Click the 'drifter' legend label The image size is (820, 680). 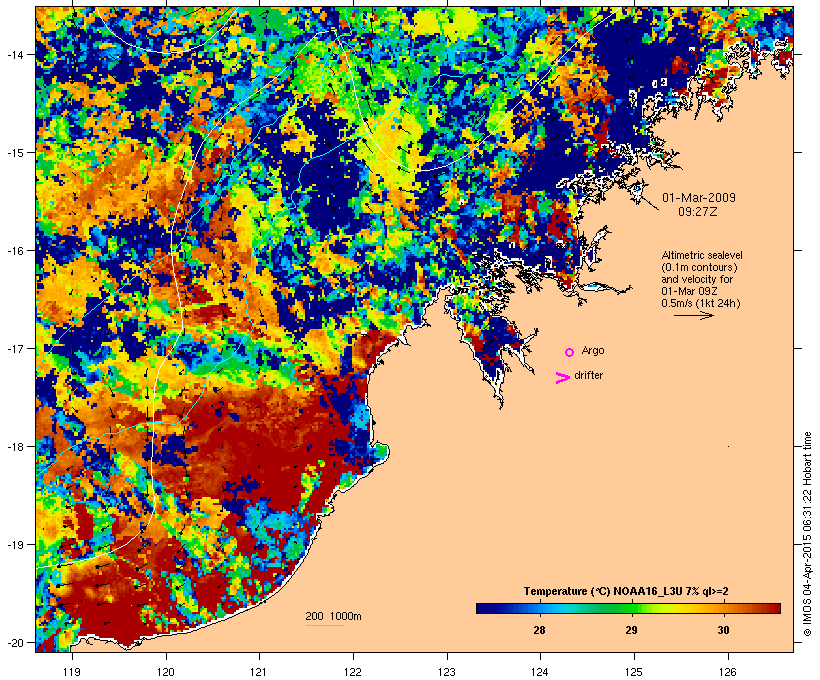tap(588, 375)
